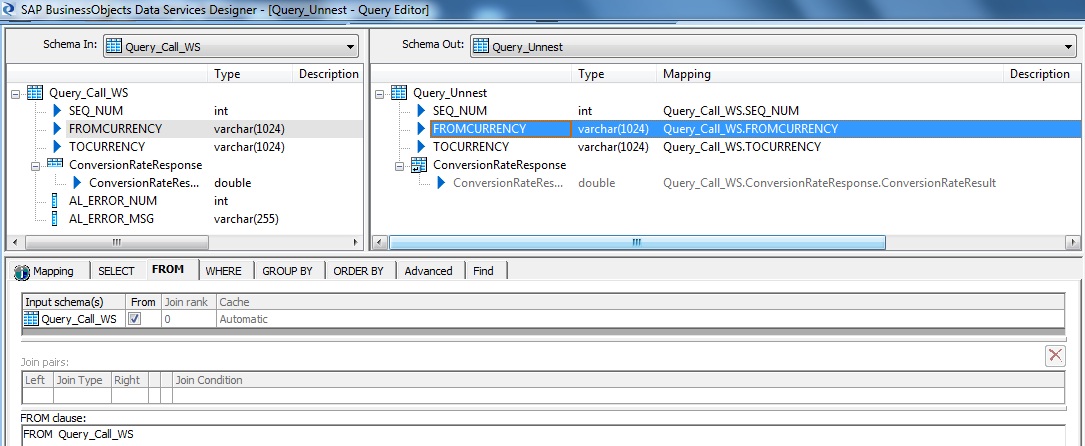Click the FROMCURRENCY column arrow icon in Schema In
This screenshot has height=446, width=1085.
[x=58, y=129]
